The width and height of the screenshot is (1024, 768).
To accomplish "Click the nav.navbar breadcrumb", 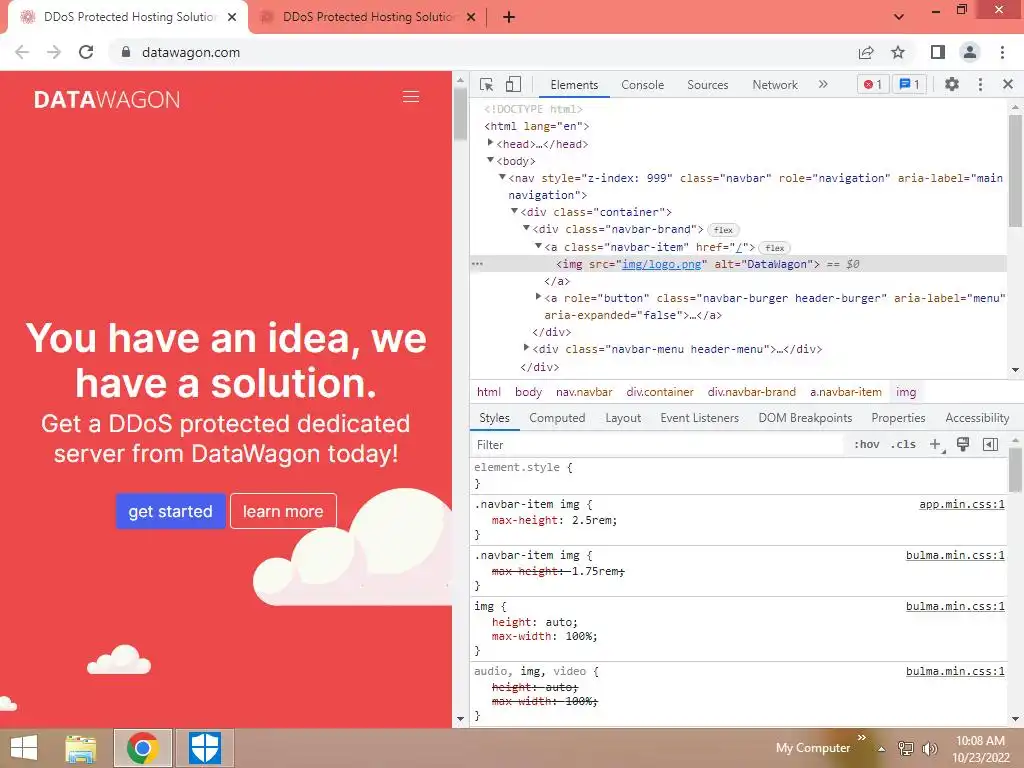I will [x=584, y=392].
